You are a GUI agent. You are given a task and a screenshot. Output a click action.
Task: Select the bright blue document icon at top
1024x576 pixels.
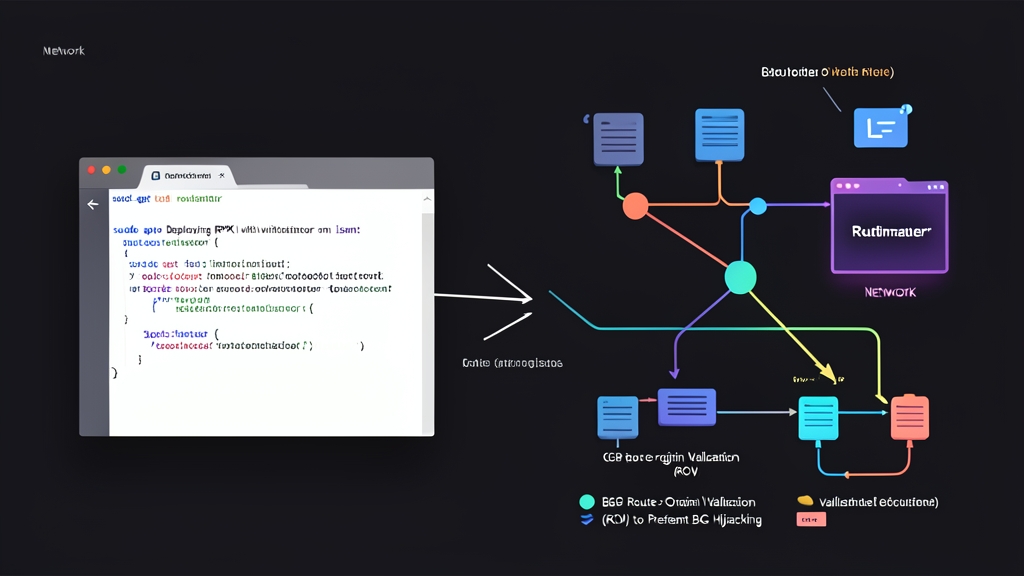720,135
